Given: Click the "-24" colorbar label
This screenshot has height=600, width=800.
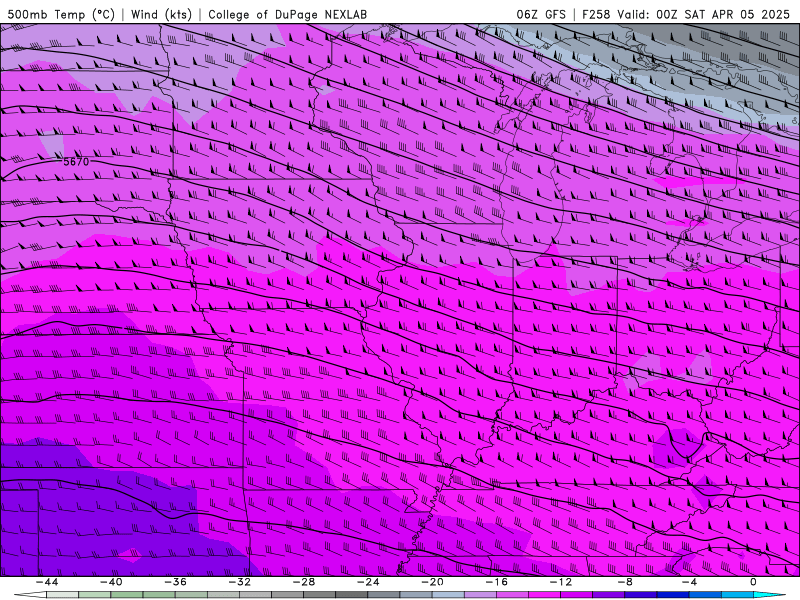Looking at the screenshot, I should coord(368,582).
